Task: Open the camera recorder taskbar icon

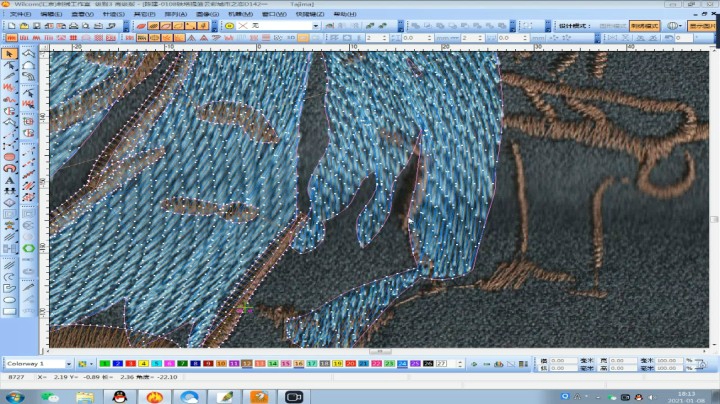Action: pos(293,397)
